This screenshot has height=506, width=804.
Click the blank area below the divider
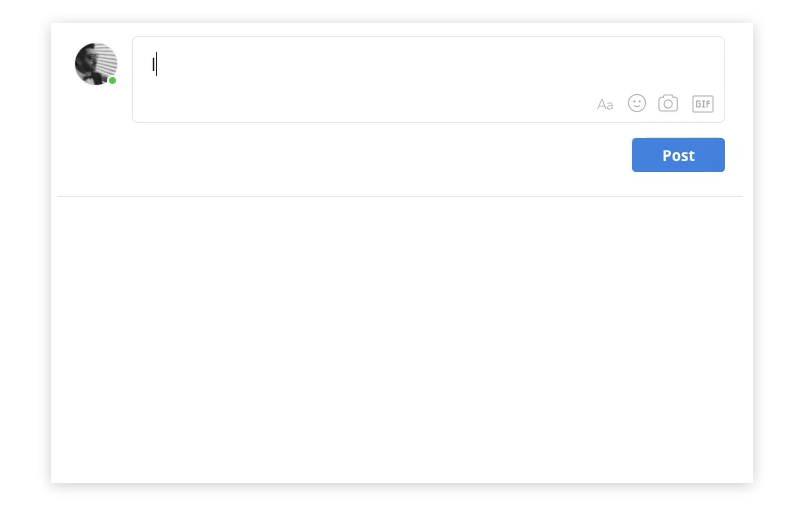pyautogui.click(x=400, y=340)
